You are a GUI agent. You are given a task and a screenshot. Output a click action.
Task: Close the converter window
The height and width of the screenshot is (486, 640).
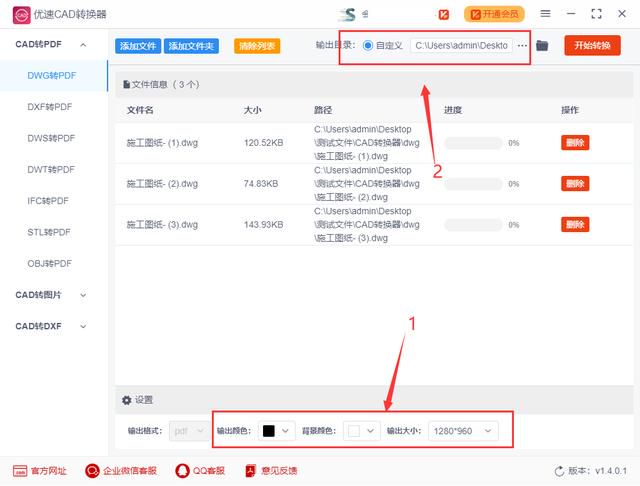click(622, 14)
